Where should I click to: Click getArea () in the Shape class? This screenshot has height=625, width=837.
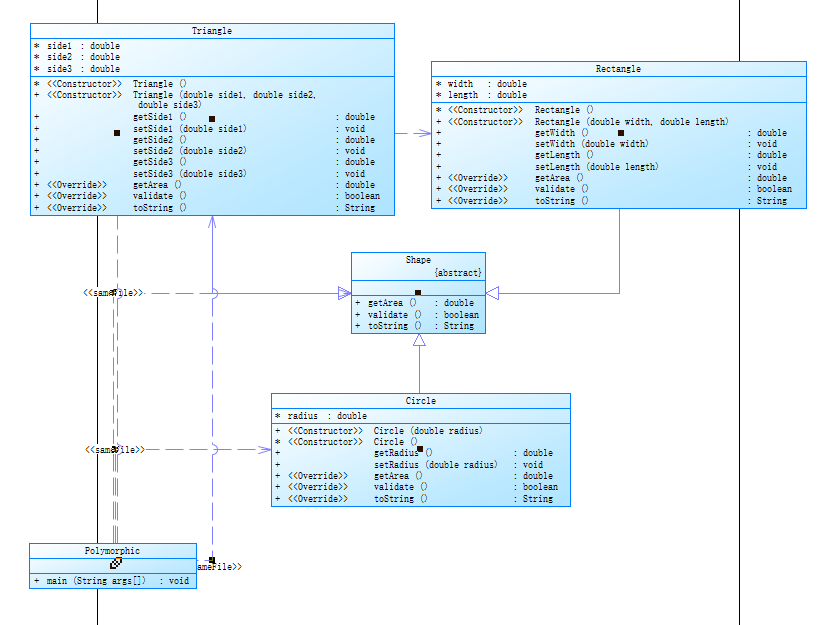pos(392,303)
